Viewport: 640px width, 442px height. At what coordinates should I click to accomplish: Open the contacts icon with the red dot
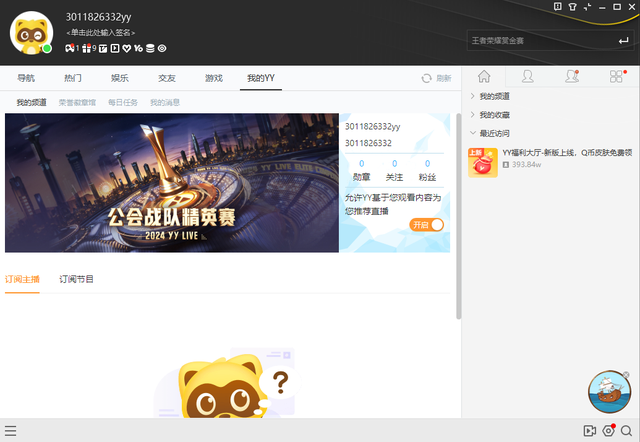(572, 76)
